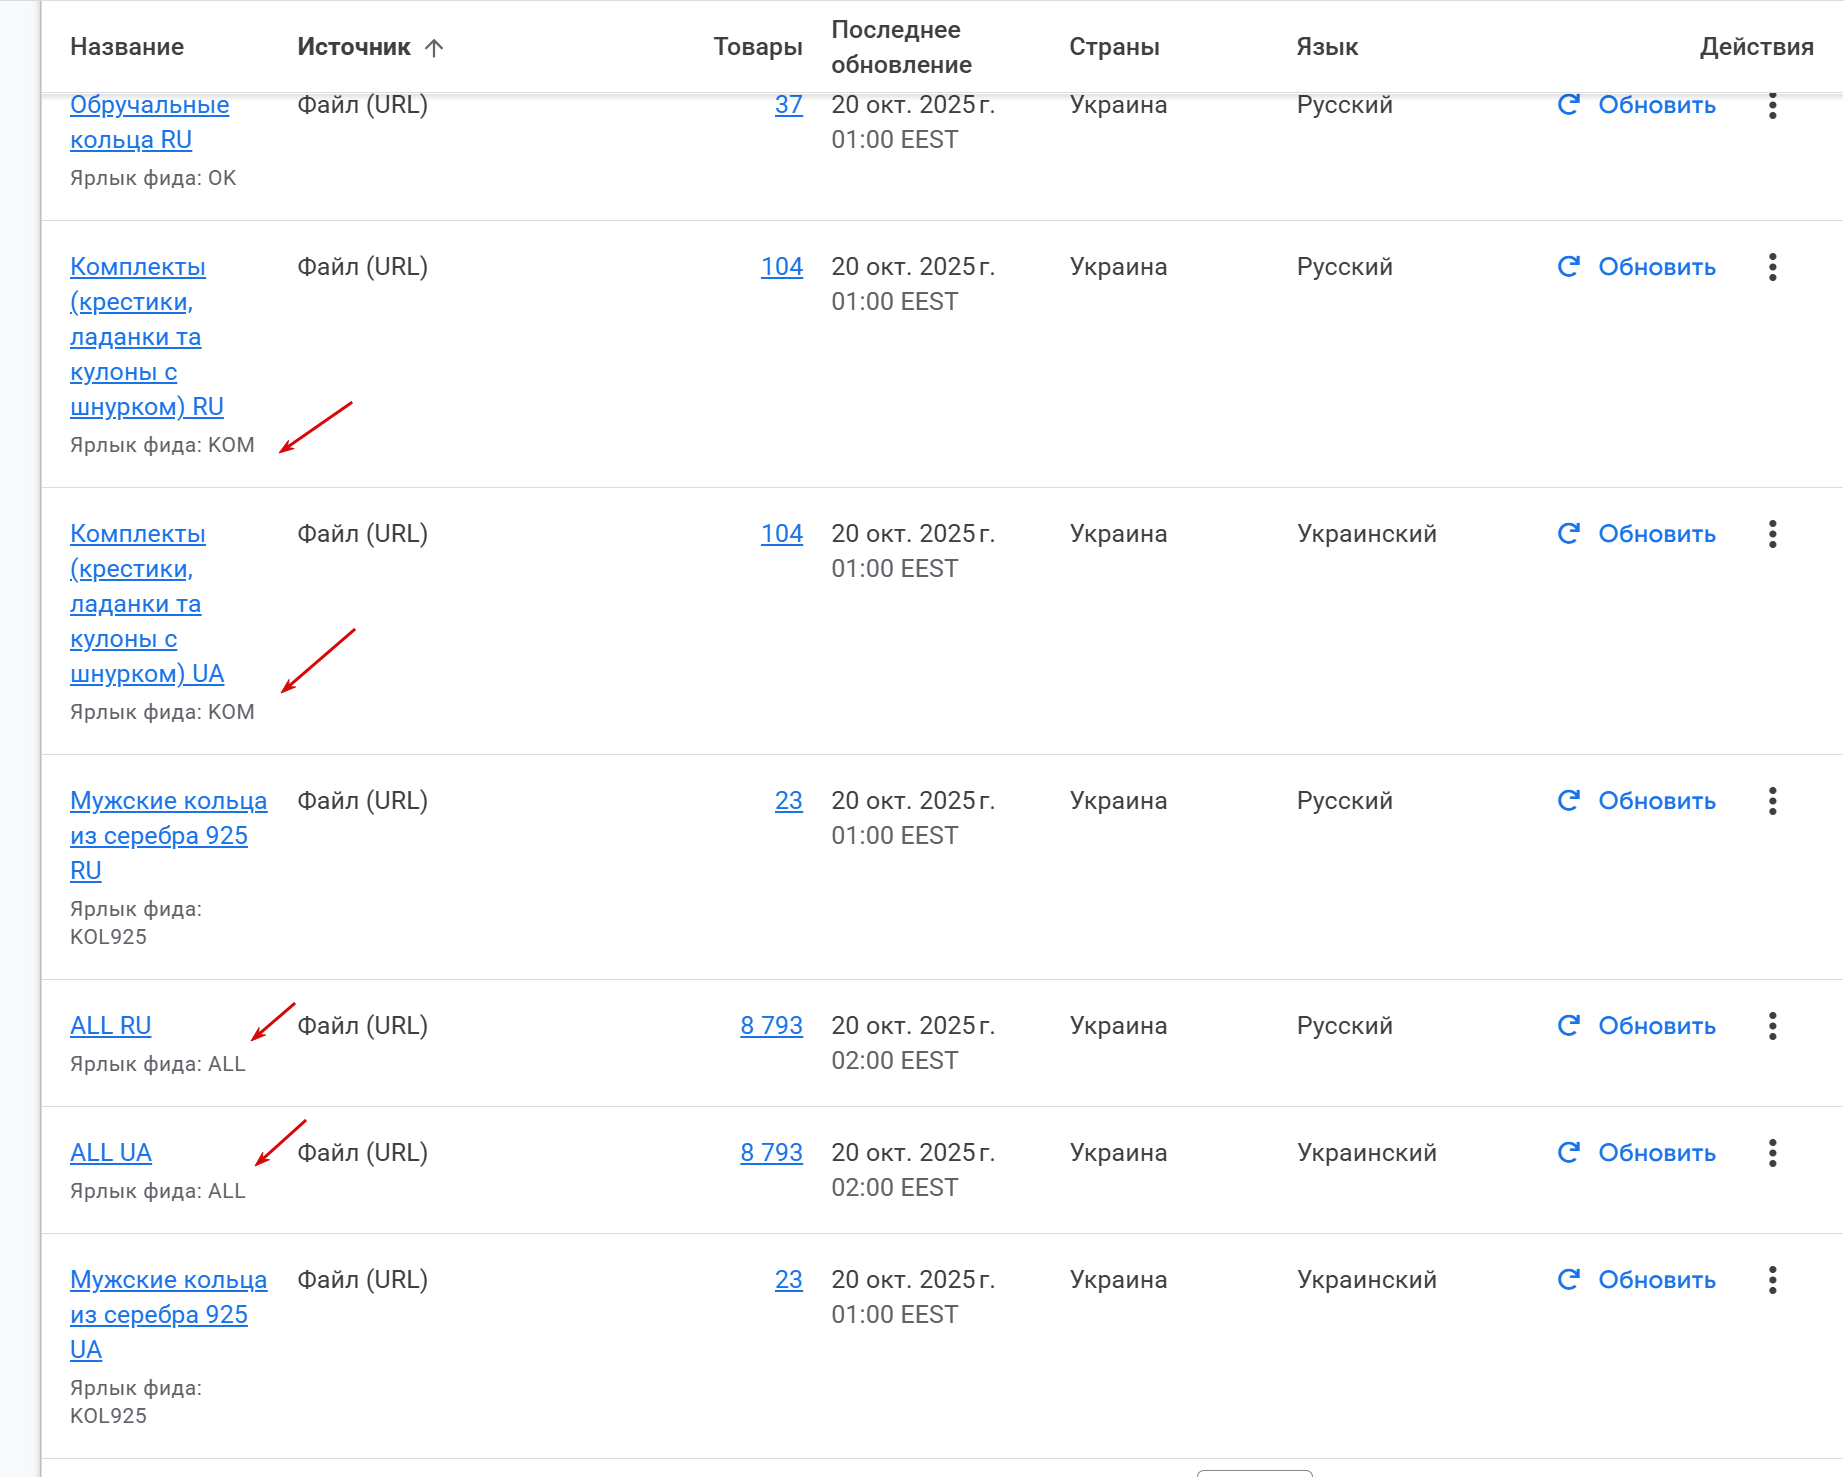Open more actions menu for ALL UA
This screenshot has width=1844, height=1477.
point(1772,1153)
